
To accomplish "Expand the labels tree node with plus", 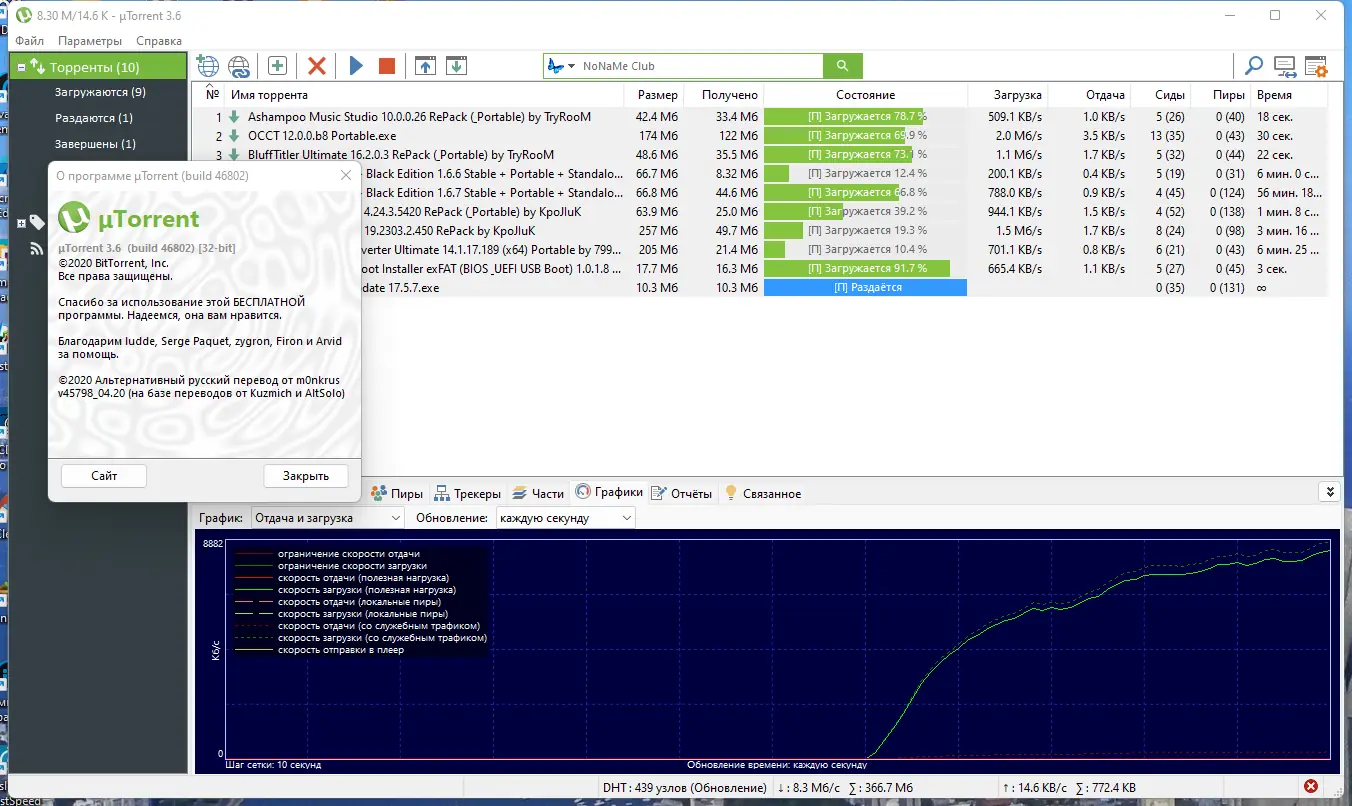I will tap(22, 222).
